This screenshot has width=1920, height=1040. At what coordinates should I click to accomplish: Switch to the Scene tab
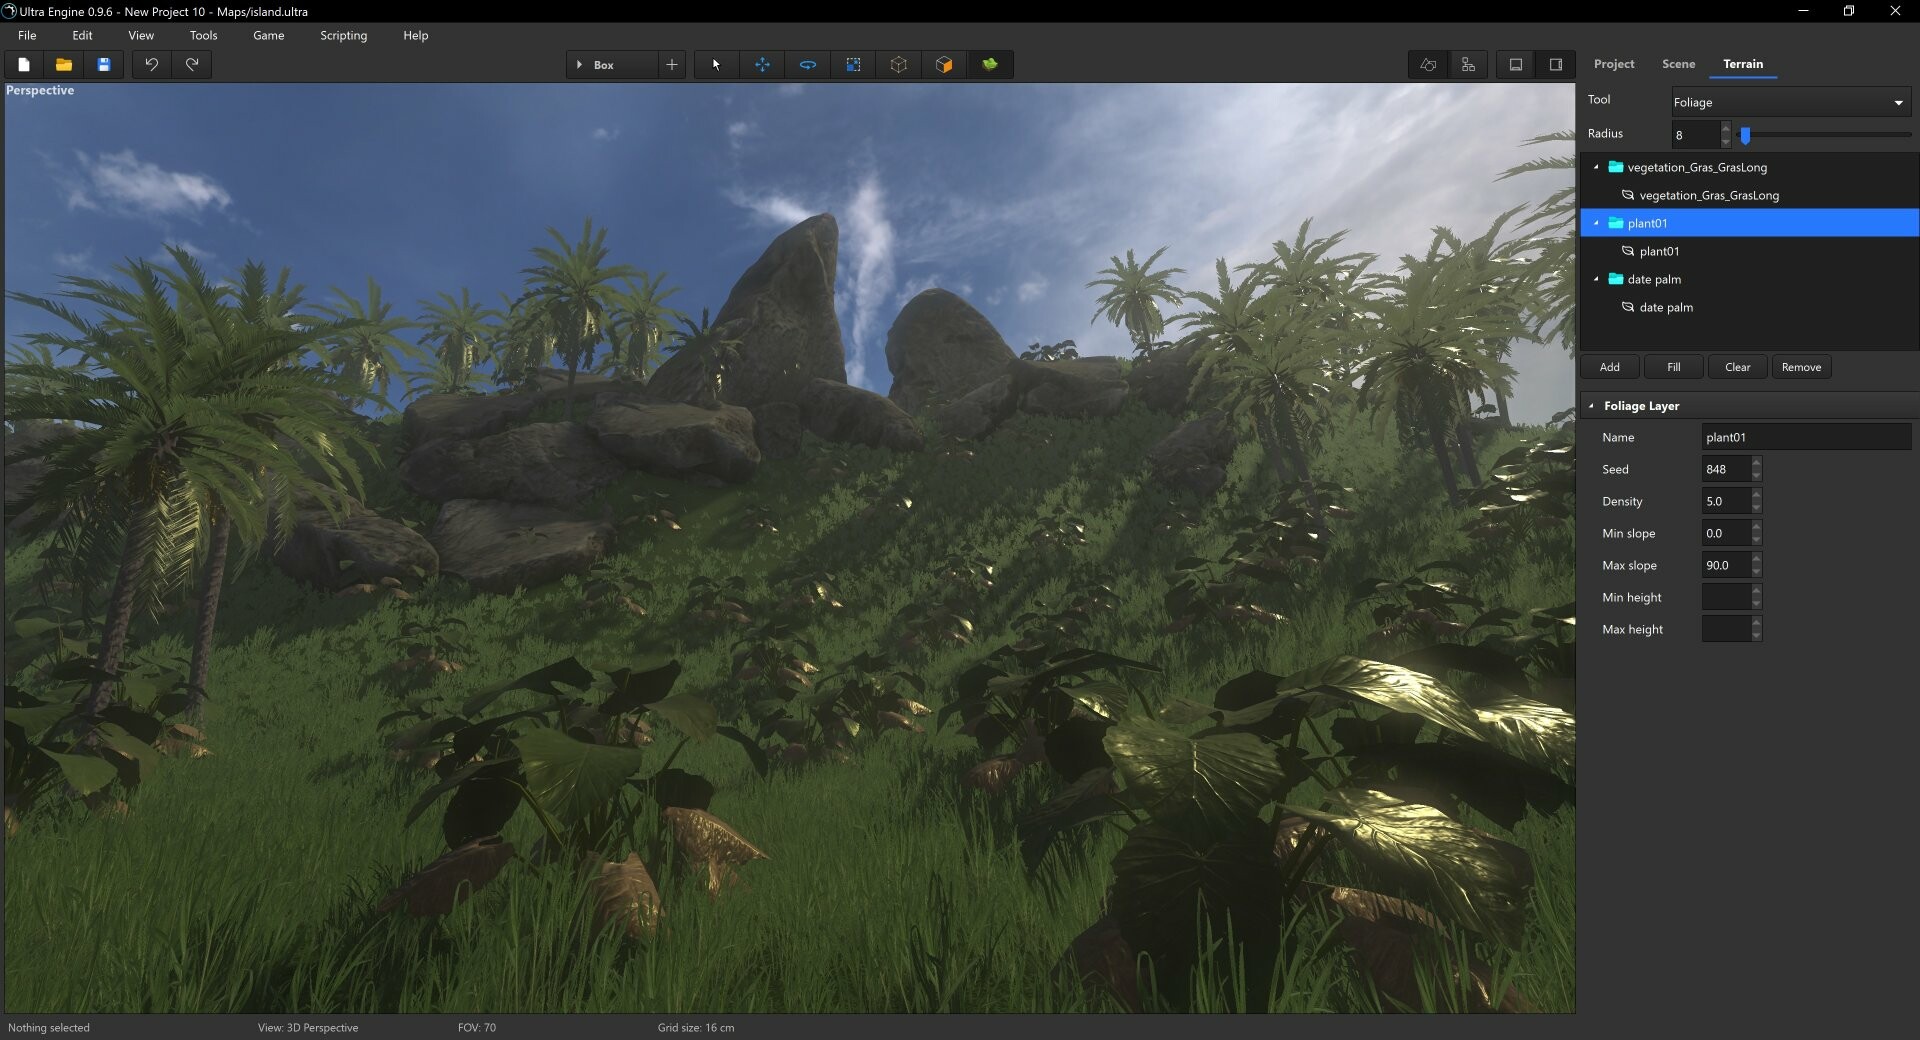[x=1678, y=64]
